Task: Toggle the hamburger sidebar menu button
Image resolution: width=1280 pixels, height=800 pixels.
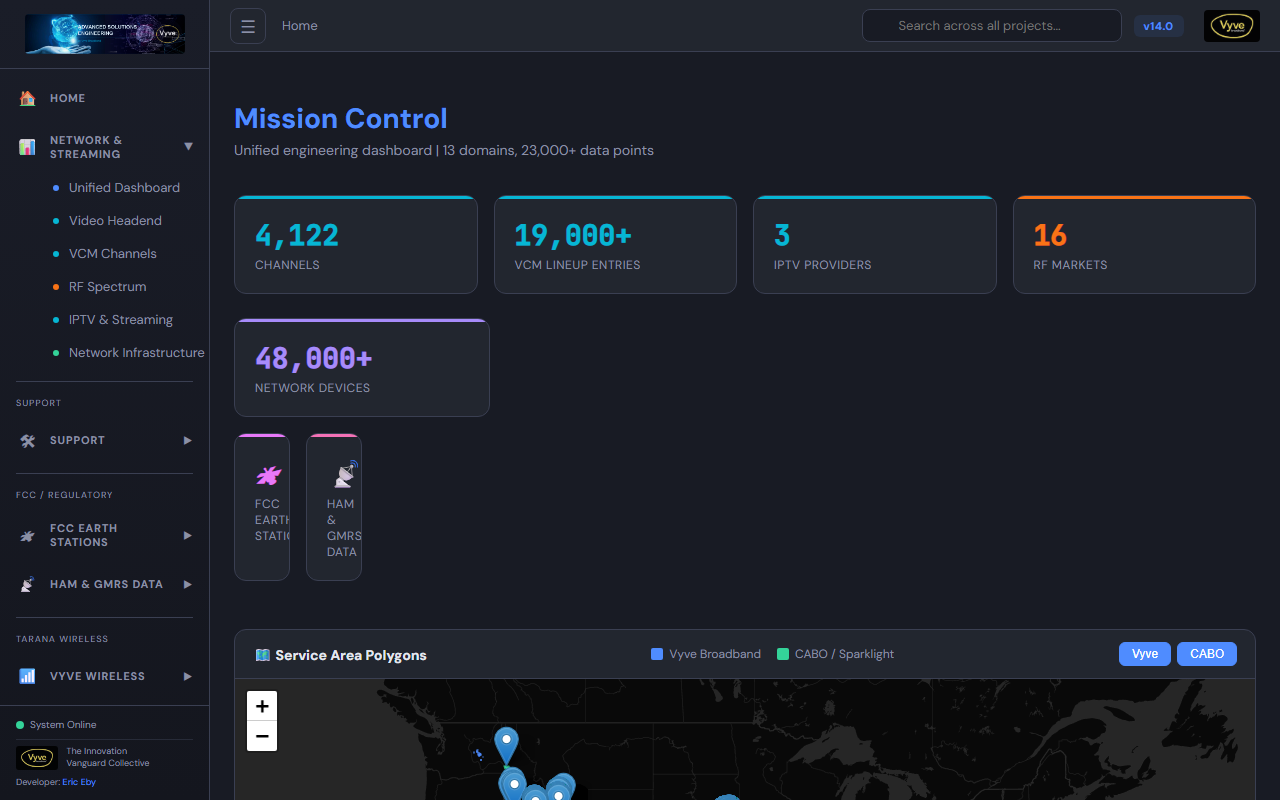Action: pos(248,26)
